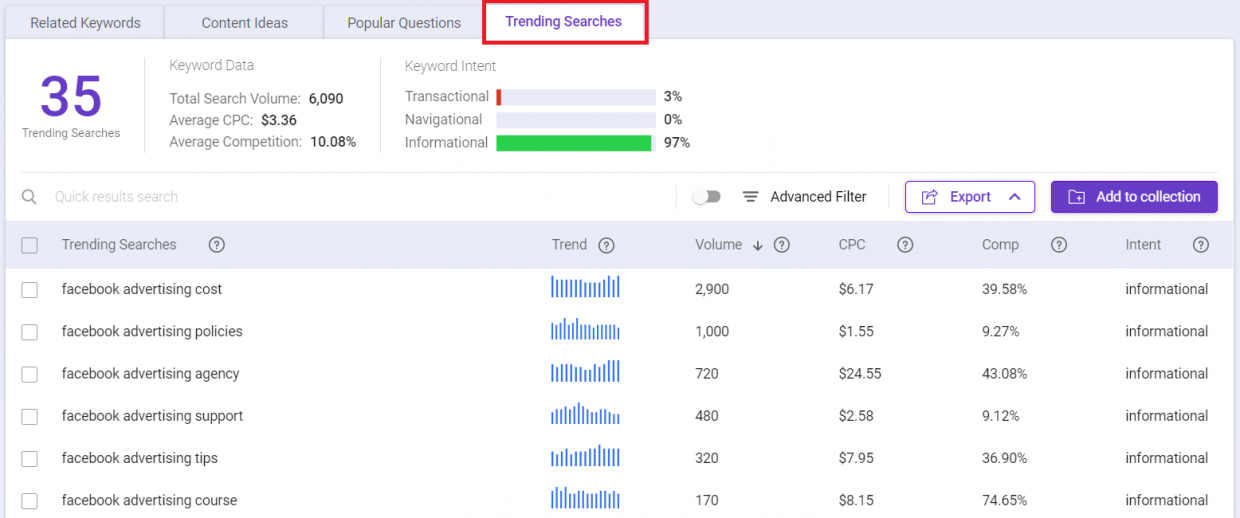Open trend sparkline for facebook advertising agency
The width and height of the screenshot is (1240, 518).
click(x=585, y=372)
